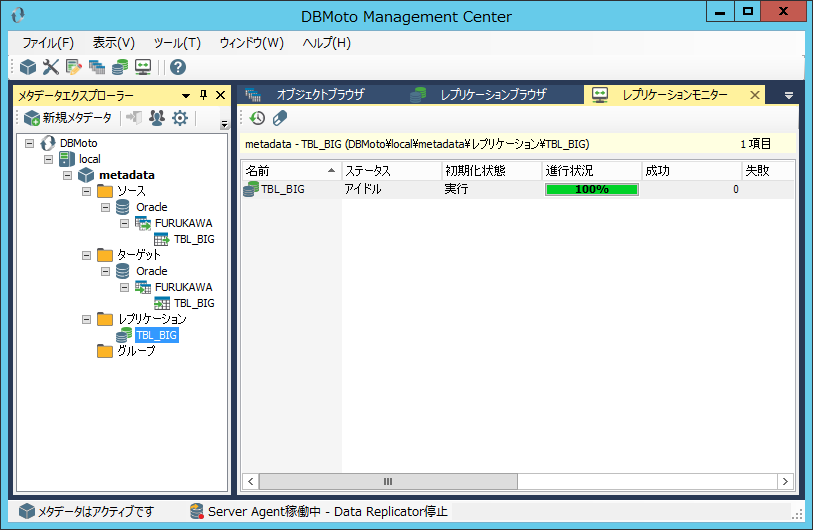The width and height of the screenshot is (813, 530).
Task: Select the レプリケーションモニター tab
Action: (x=674, y=94)
